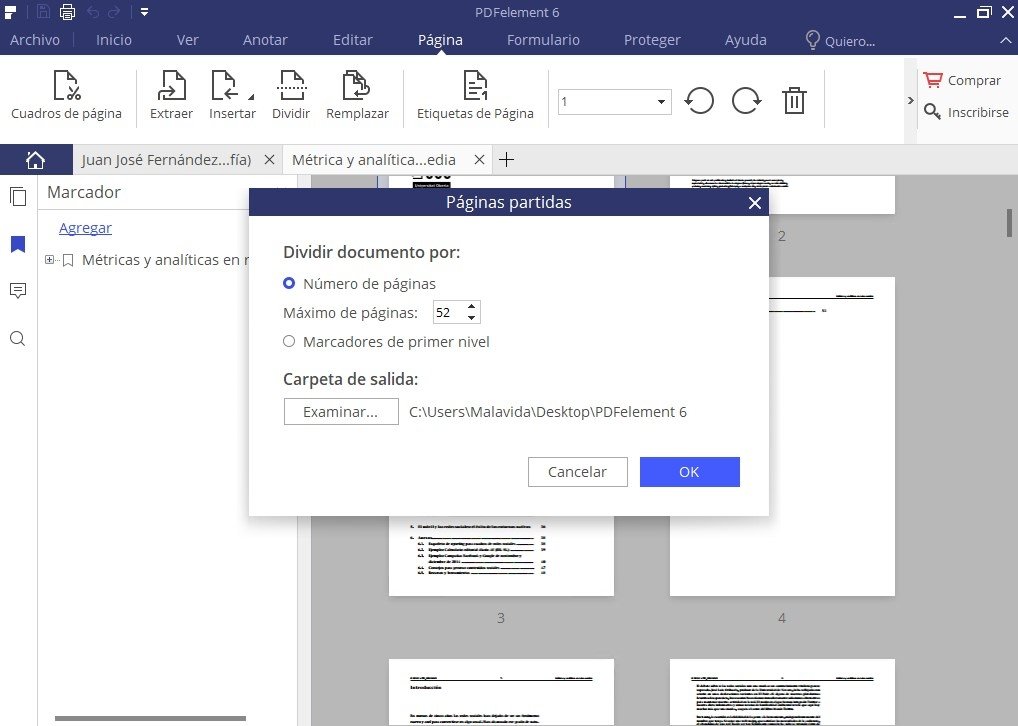
Task: Switch to the Ver tab
Action: point(188,40)
